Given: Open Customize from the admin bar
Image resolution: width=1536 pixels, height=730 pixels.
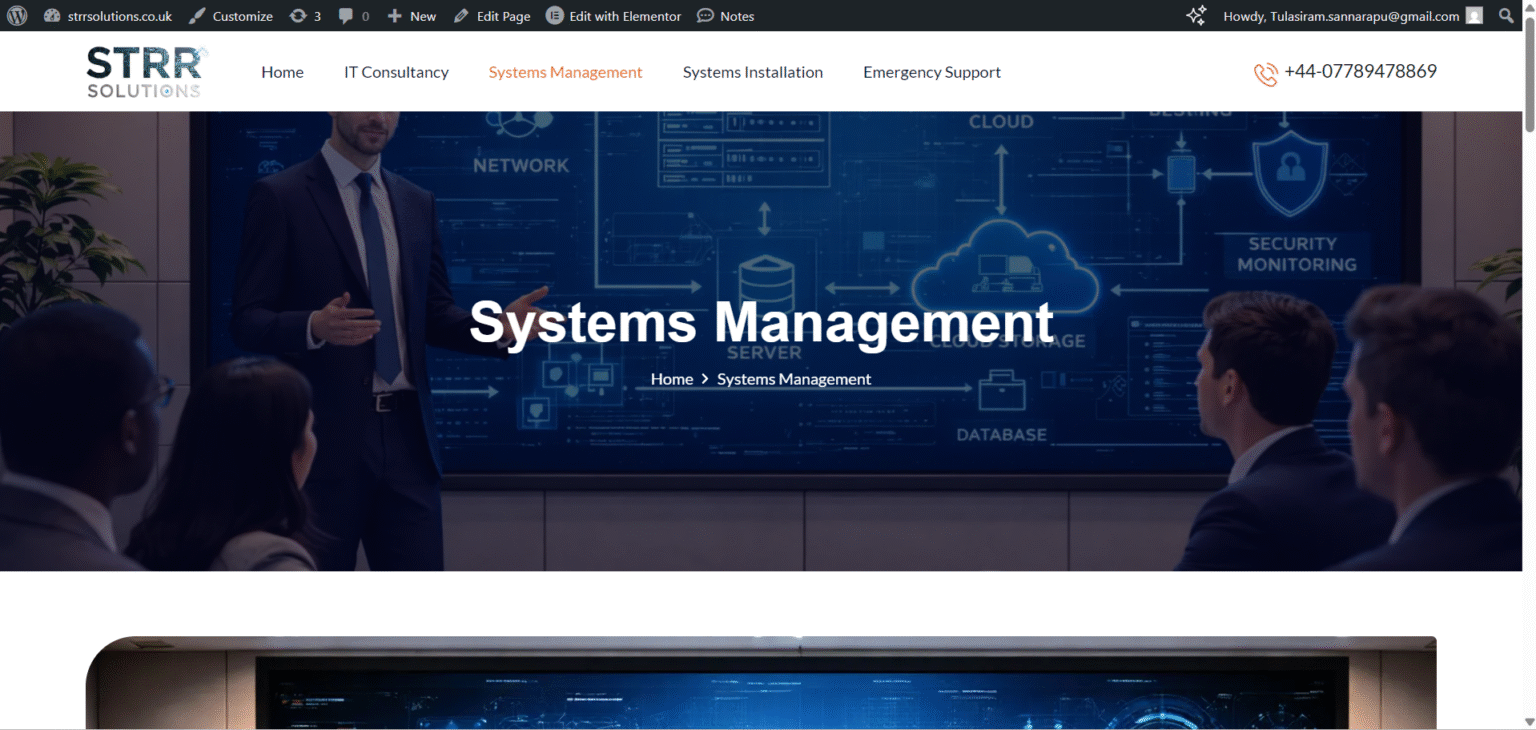Looking at the screenshot, I should (x=231, y=15).
